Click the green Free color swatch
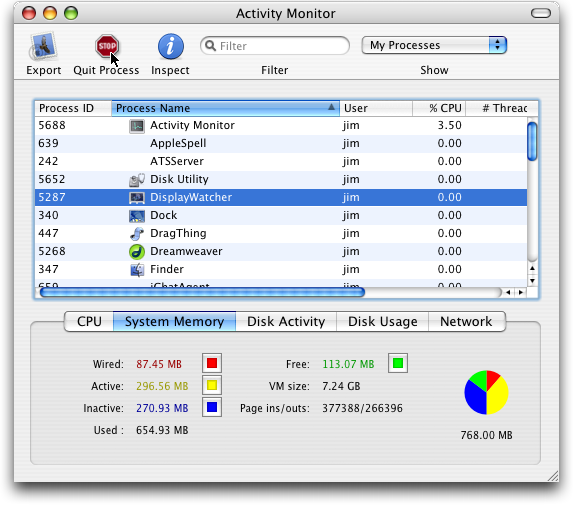Viewport: 573px width, 505px height. point(398,363)
